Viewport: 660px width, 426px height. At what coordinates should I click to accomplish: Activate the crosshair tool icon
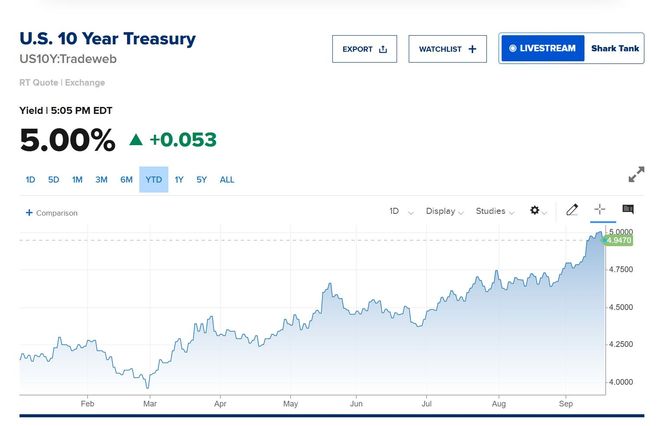[599, 209]
